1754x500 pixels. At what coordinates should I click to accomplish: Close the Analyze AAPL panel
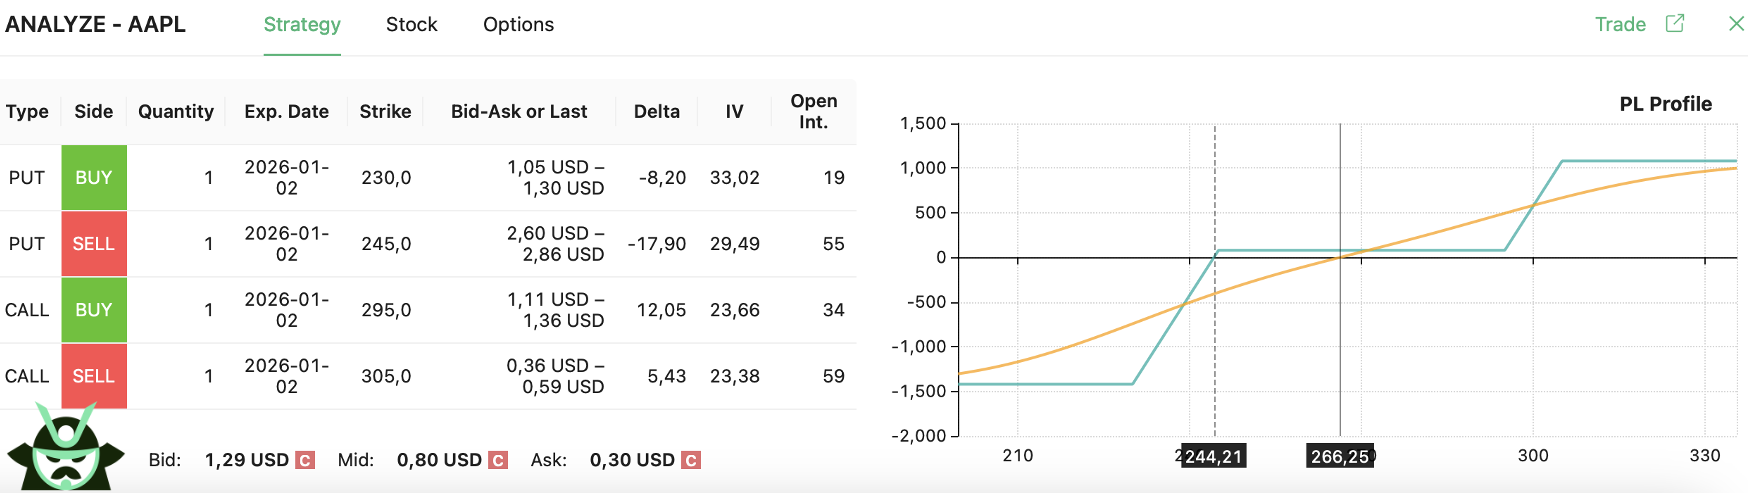pos(1736,24)
